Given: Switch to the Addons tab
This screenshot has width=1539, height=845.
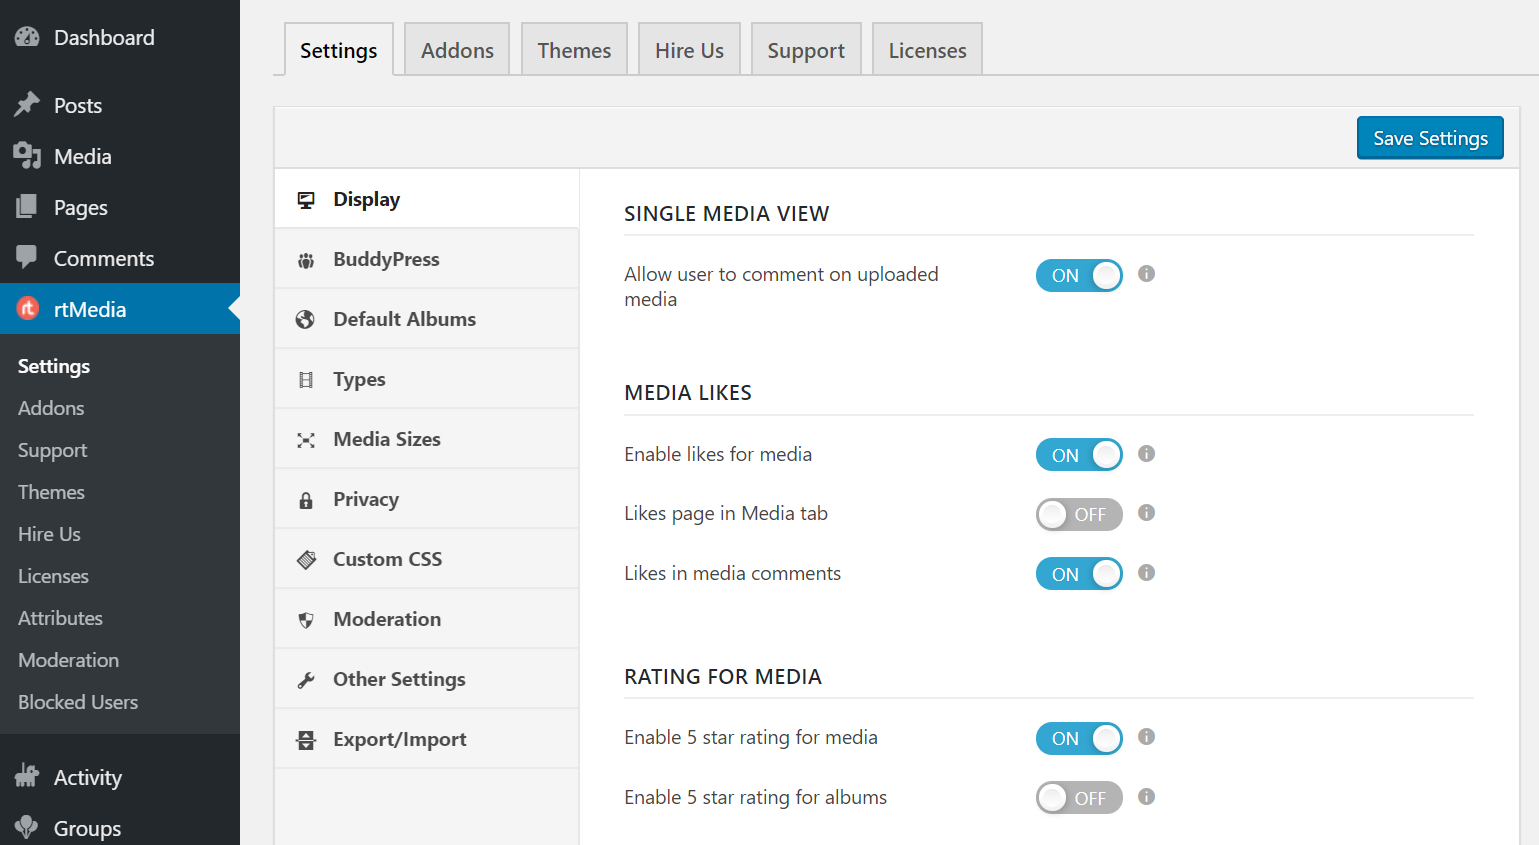Looking at the screenshot, I should coord(456,49).
